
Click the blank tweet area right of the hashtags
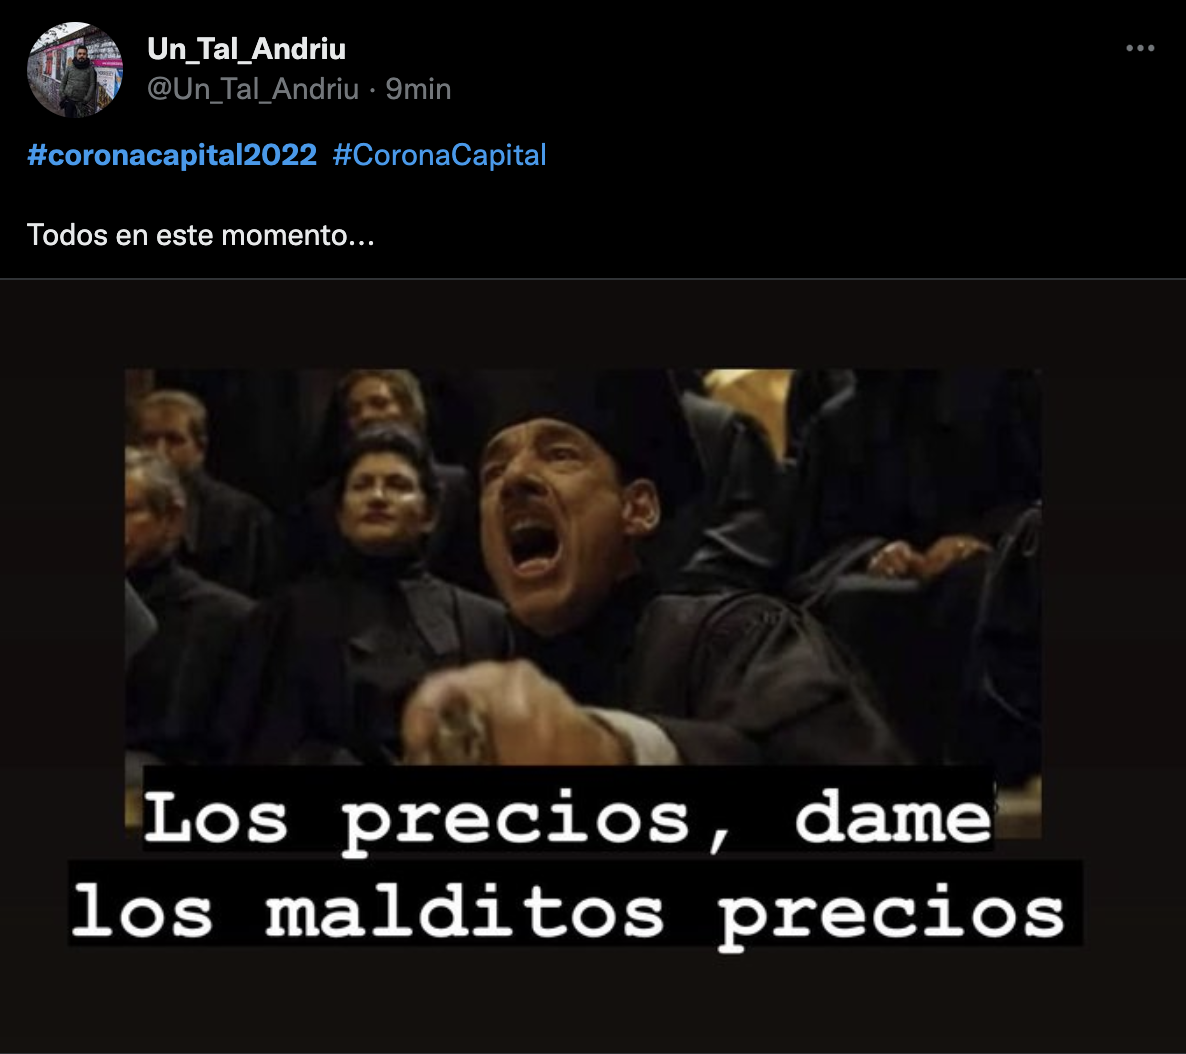pos(862,155)
